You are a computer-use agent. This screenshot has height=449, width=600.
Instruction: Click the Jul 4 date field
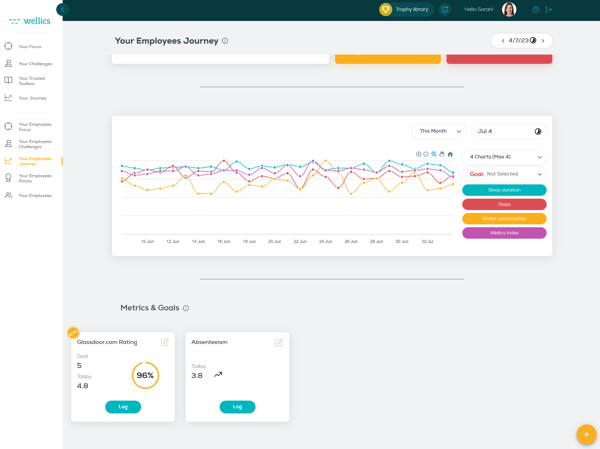click(x=509, y=131)
